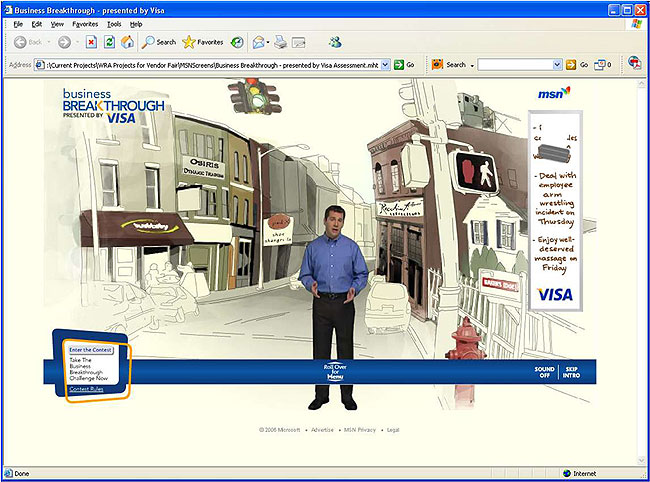Open the Mail envelope toolbar icon

[x=259, y=42]
